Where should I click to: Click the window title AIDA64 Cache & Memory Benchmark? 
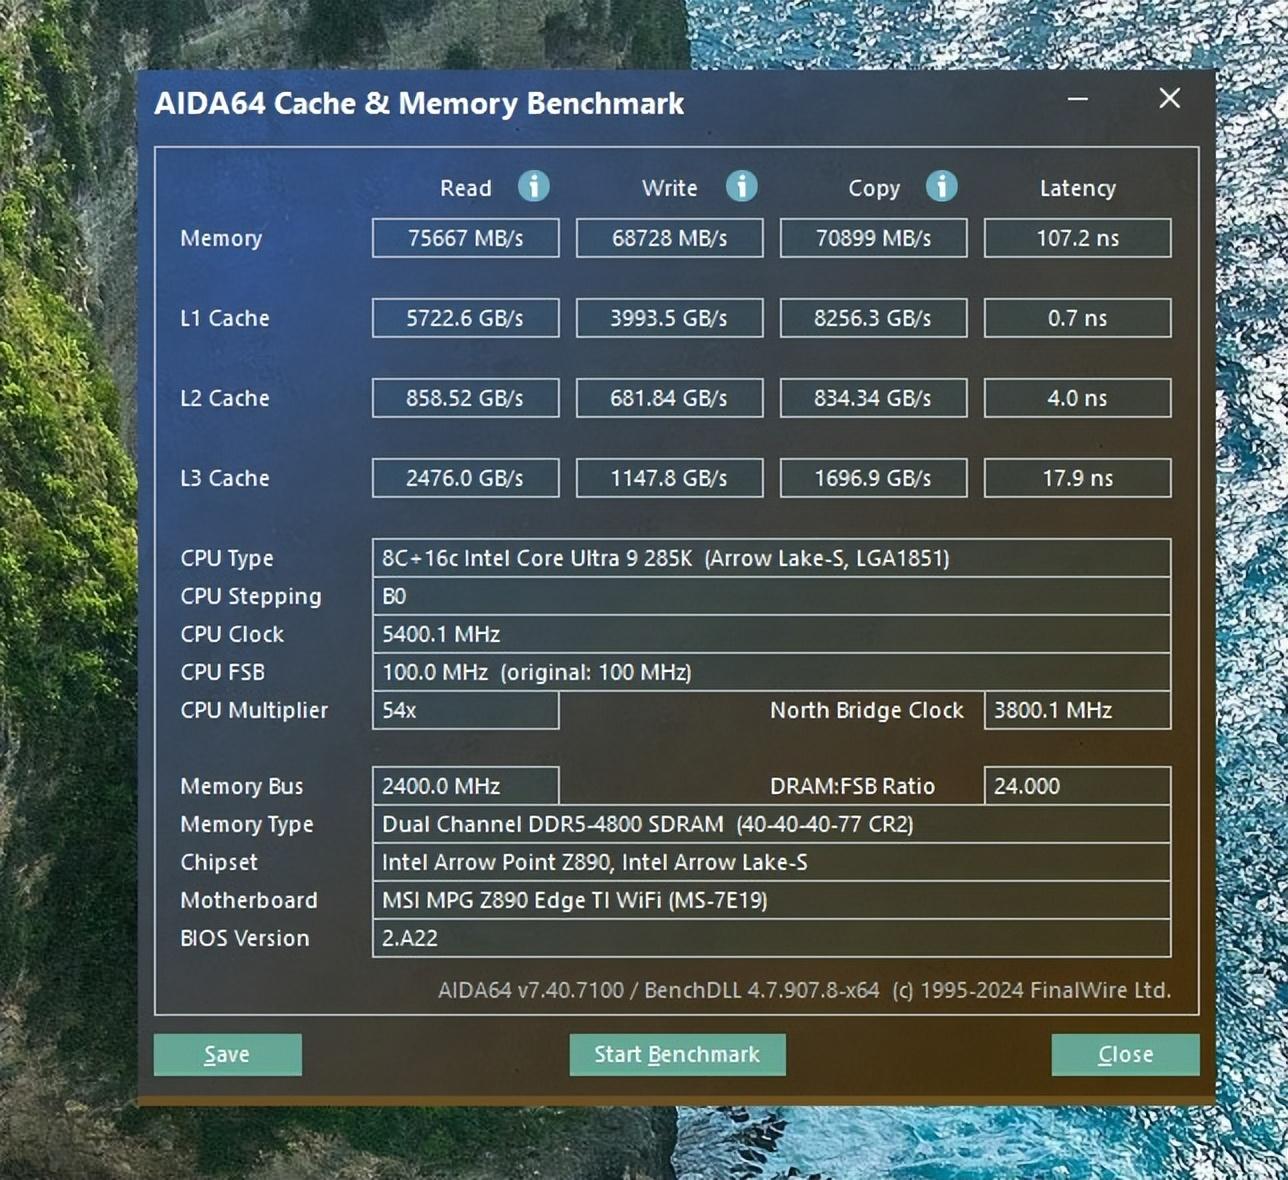[x=419, y=103]
